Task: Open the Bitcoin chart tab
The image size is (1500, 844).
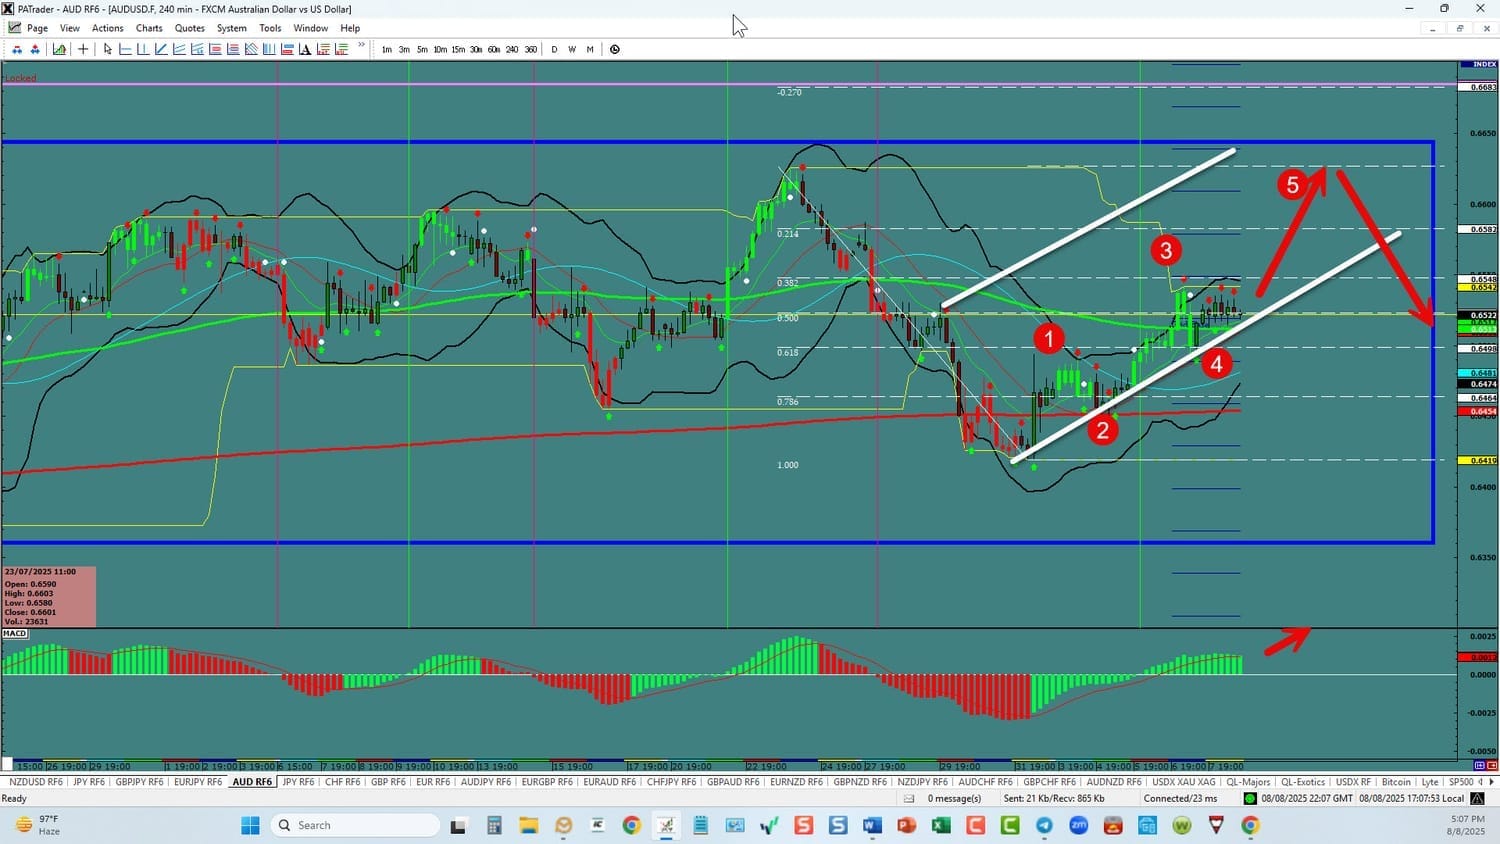Action: coord(1396,782)
